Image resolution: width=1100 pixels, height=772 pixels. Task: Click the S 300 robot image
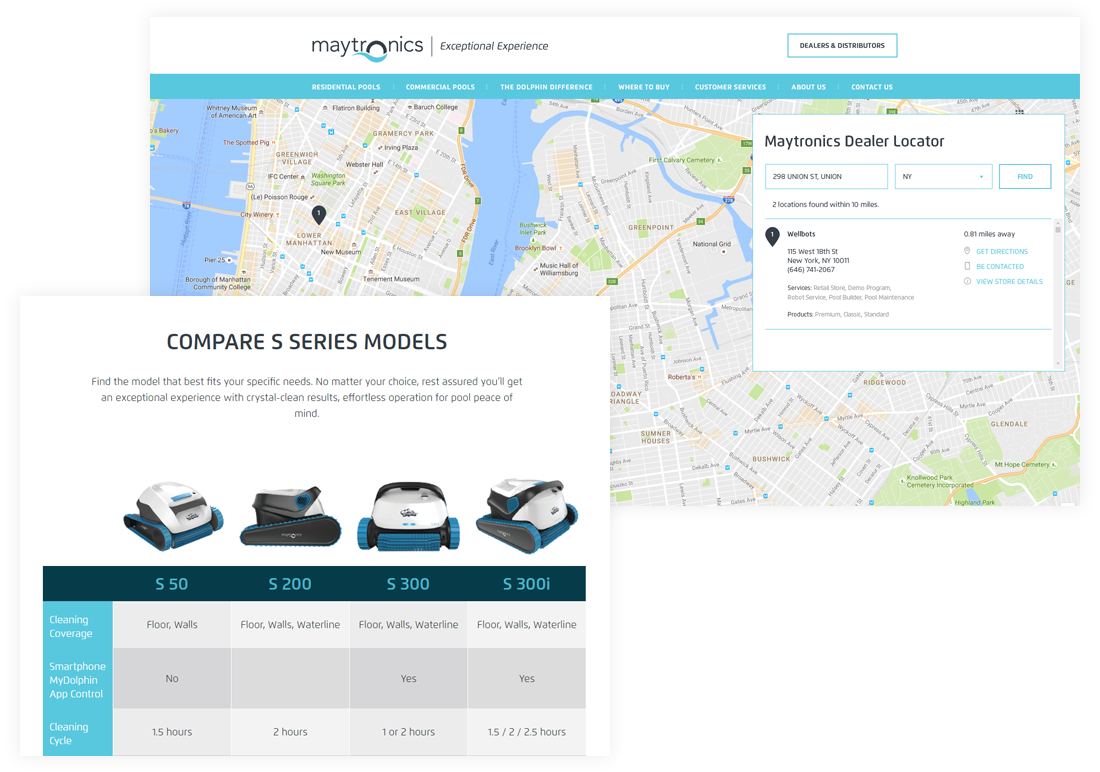pos(408,517)
